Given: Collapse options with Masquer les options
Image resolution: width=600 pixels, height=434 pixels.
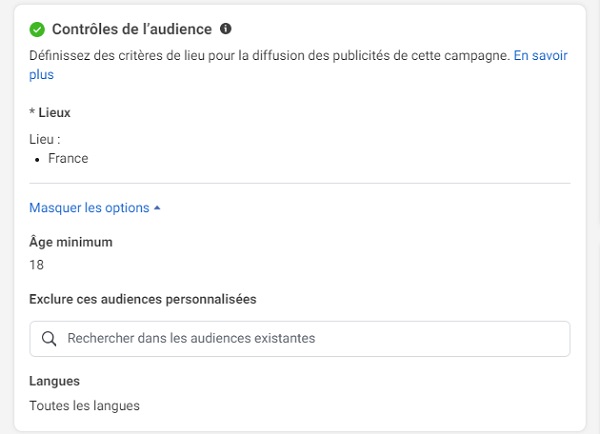Looking at the screenshot, I should pyautogui.click(x=89, y=208).
